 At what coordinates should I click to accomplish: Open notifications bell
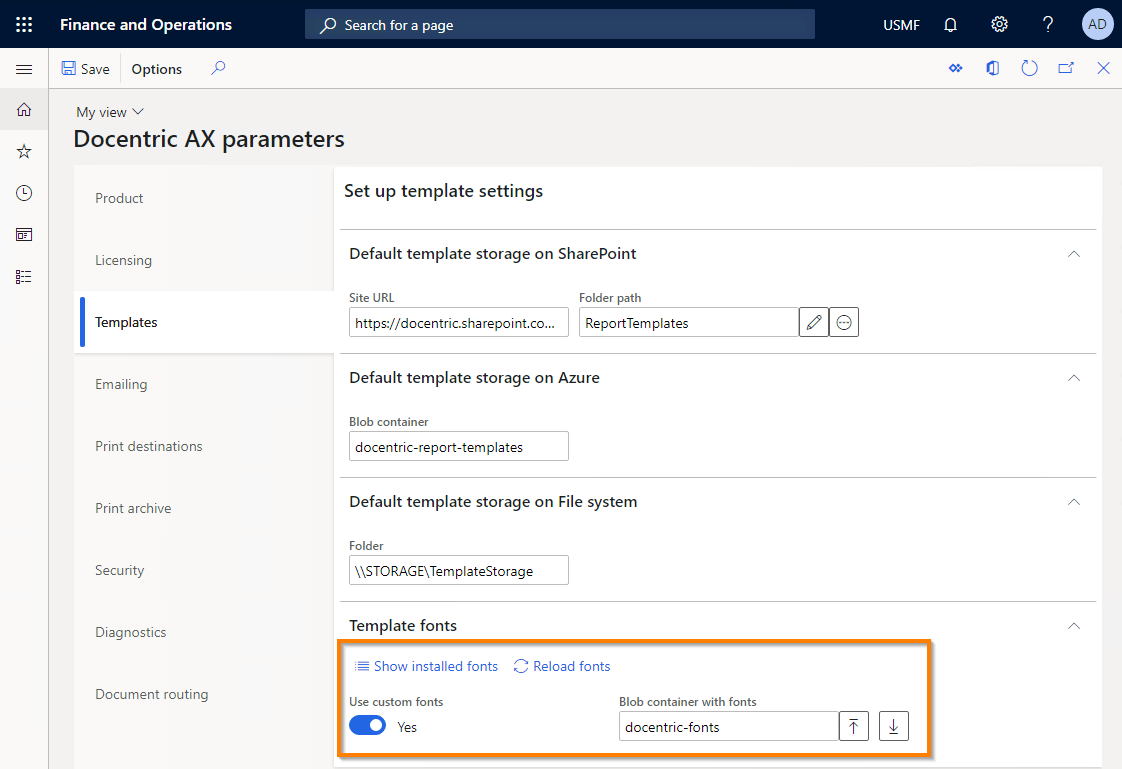[950, 25]
